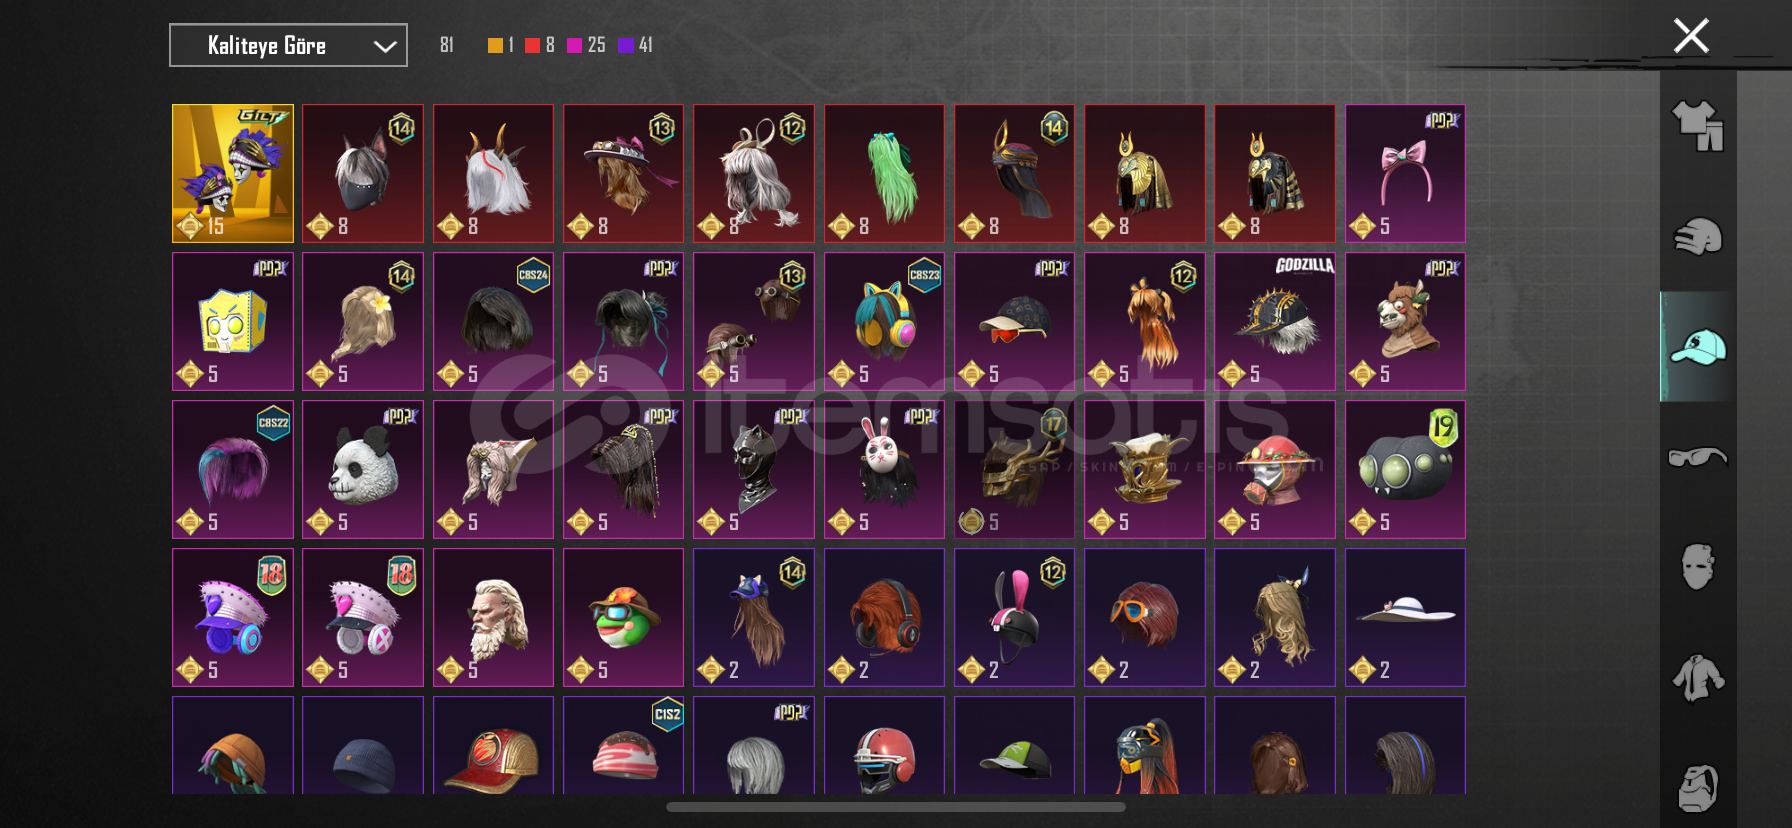The image size is (1792, 828).
Task: Pick the panda head item
Action: 363,469
